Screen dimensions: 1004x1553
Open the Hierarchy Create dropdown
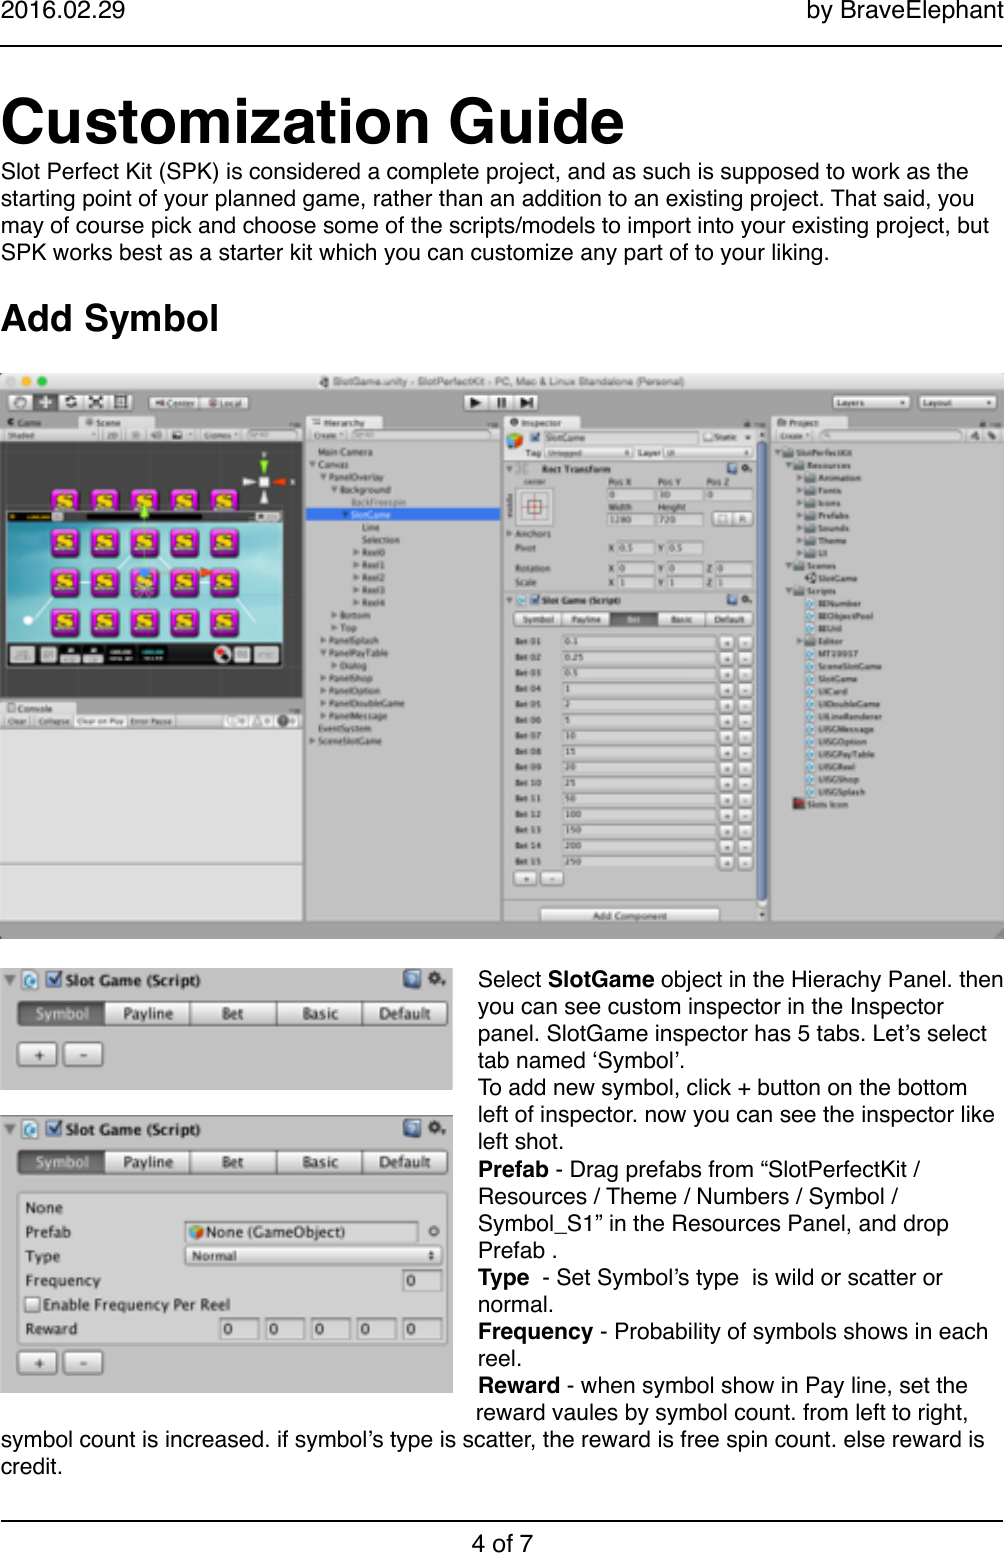pyautogui.click(x=328, y=435)
